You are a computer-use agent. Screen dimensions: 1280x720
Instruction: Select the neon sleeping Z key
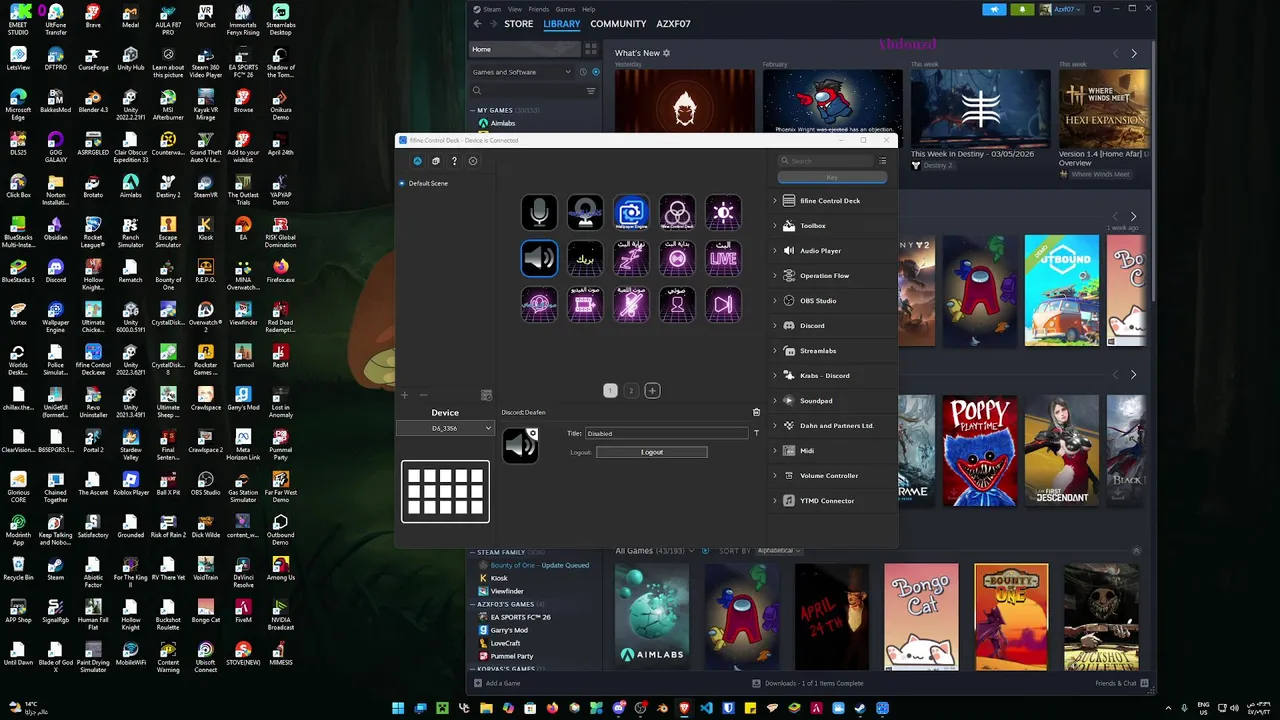631,258
